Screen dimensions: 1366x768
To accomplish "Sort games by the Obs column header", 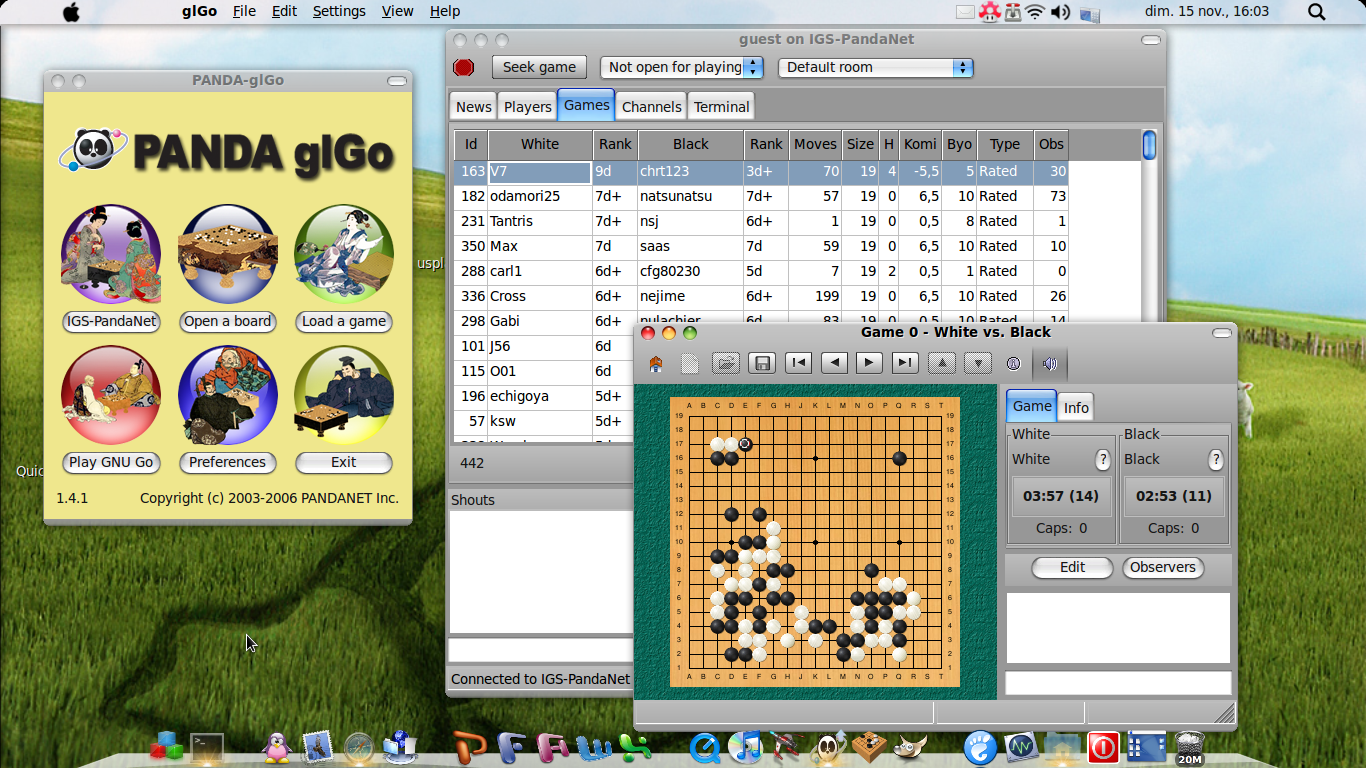I will pos(1051,144).
